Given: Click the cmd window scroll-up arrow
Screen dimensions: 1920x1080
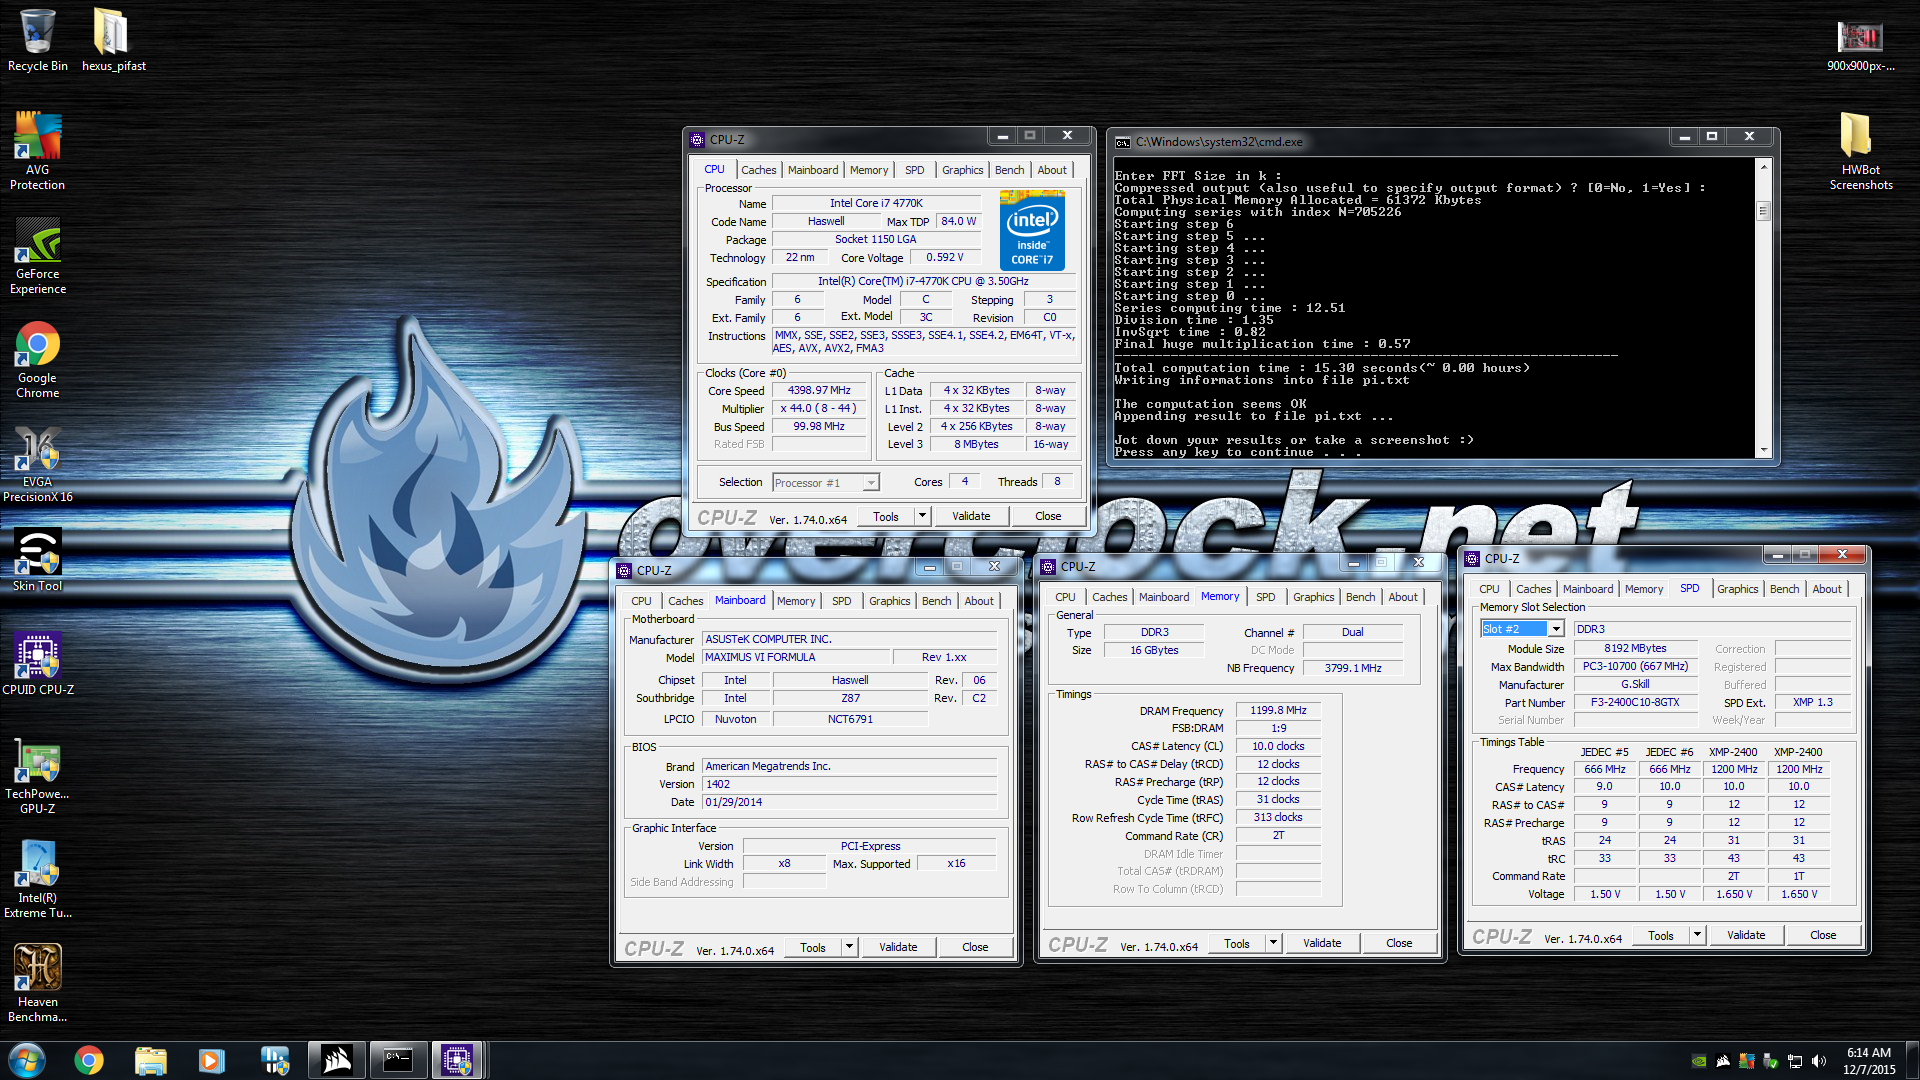Looking at the screenshot, I should [x=1764, y=166].
